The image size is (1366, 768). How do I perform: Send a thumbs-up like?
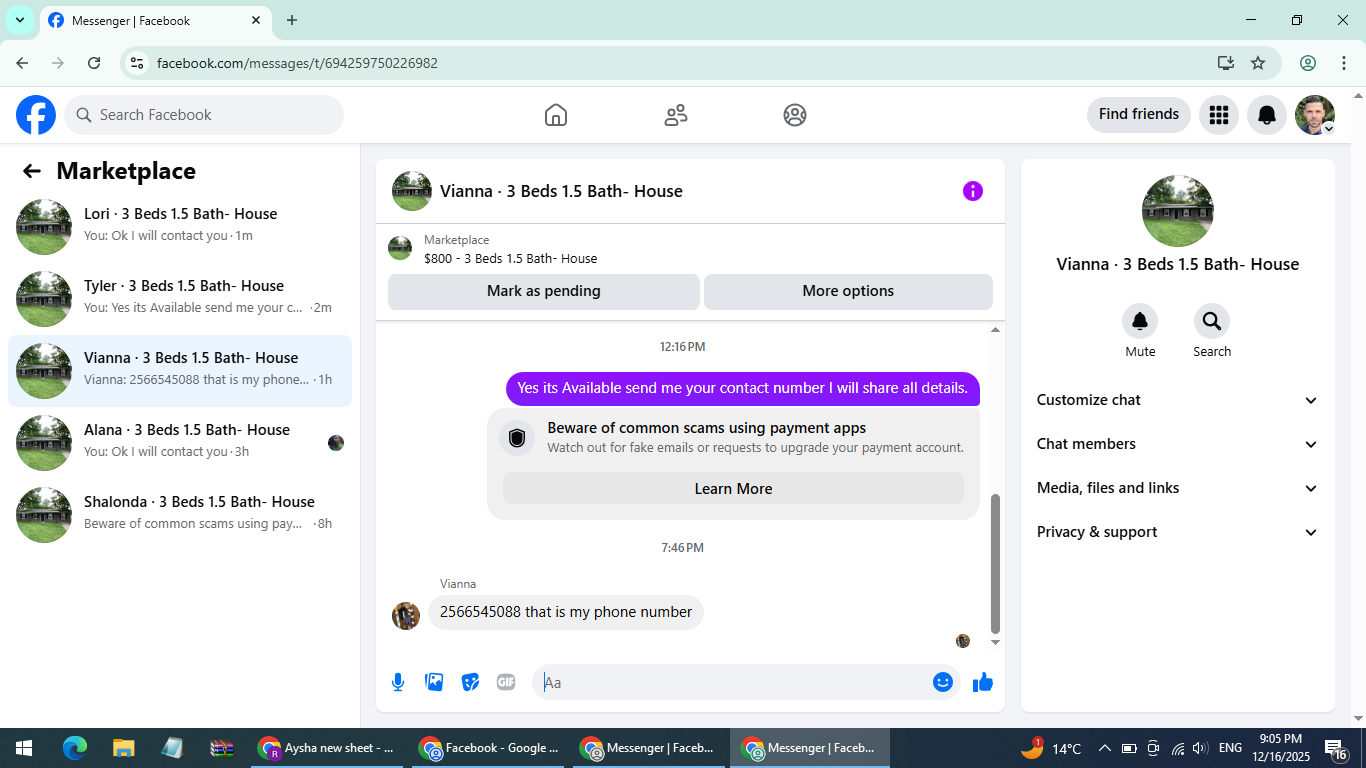[x=983, y=682]
